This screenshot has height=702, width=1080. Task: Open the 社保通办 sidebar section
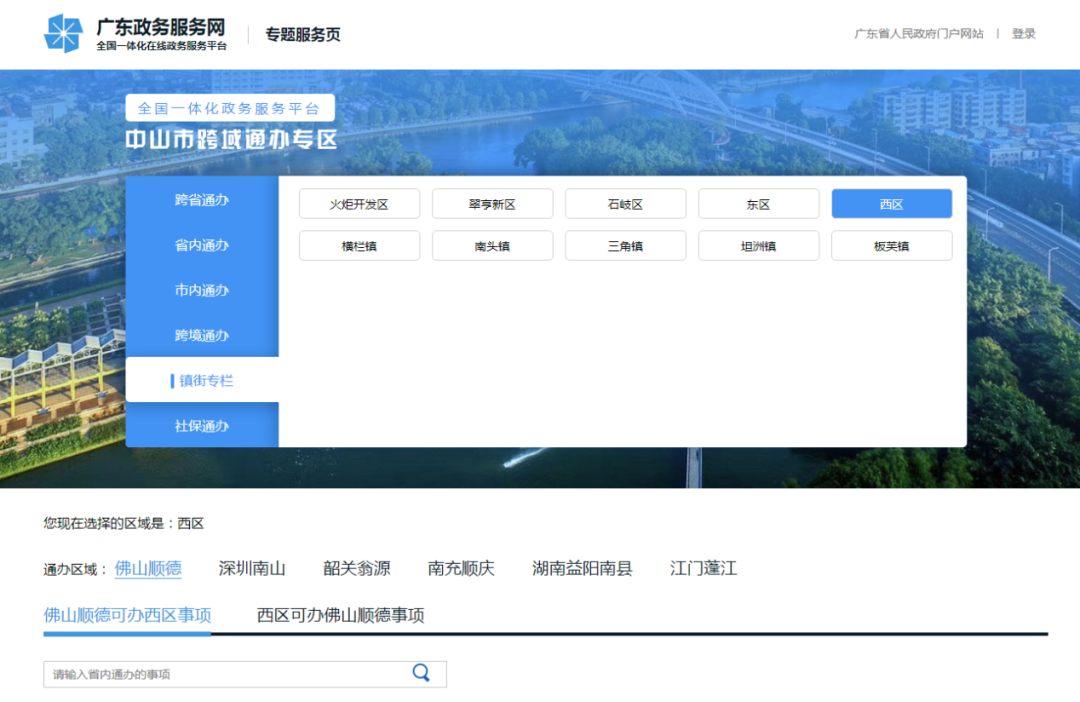(x=202, y=425)
